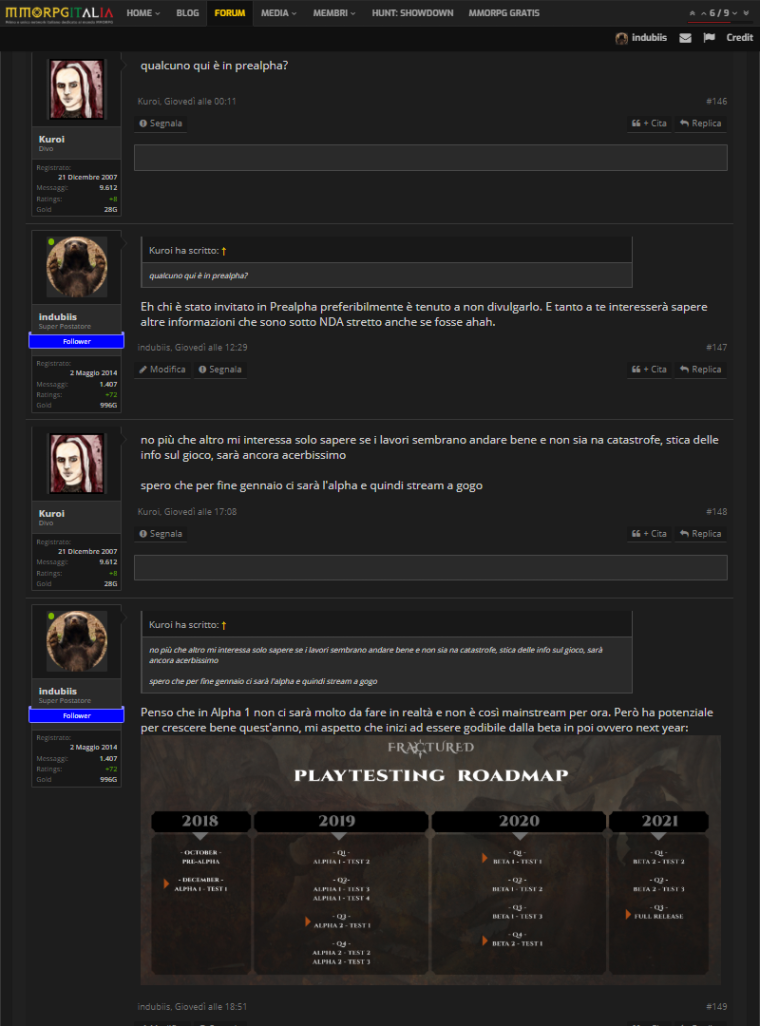Open the indubiis account avatar in header
The image size is (760, 1026).
621,38
